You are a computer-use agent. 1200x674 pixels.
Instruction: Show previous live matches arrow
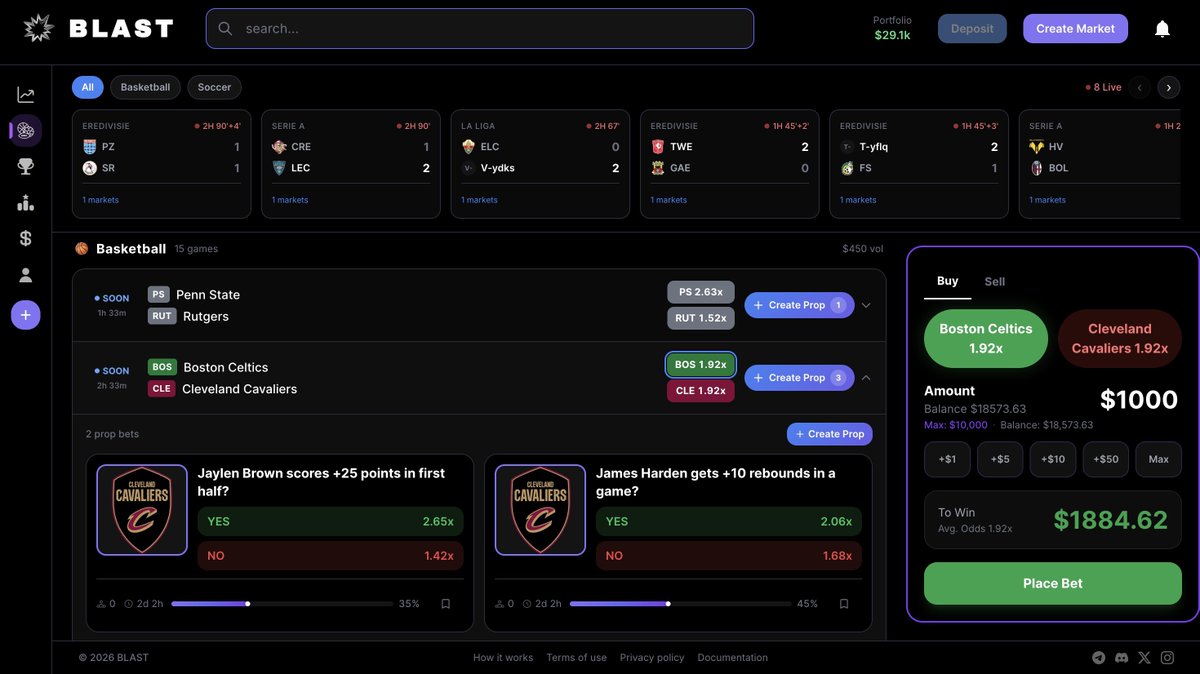1140,88
